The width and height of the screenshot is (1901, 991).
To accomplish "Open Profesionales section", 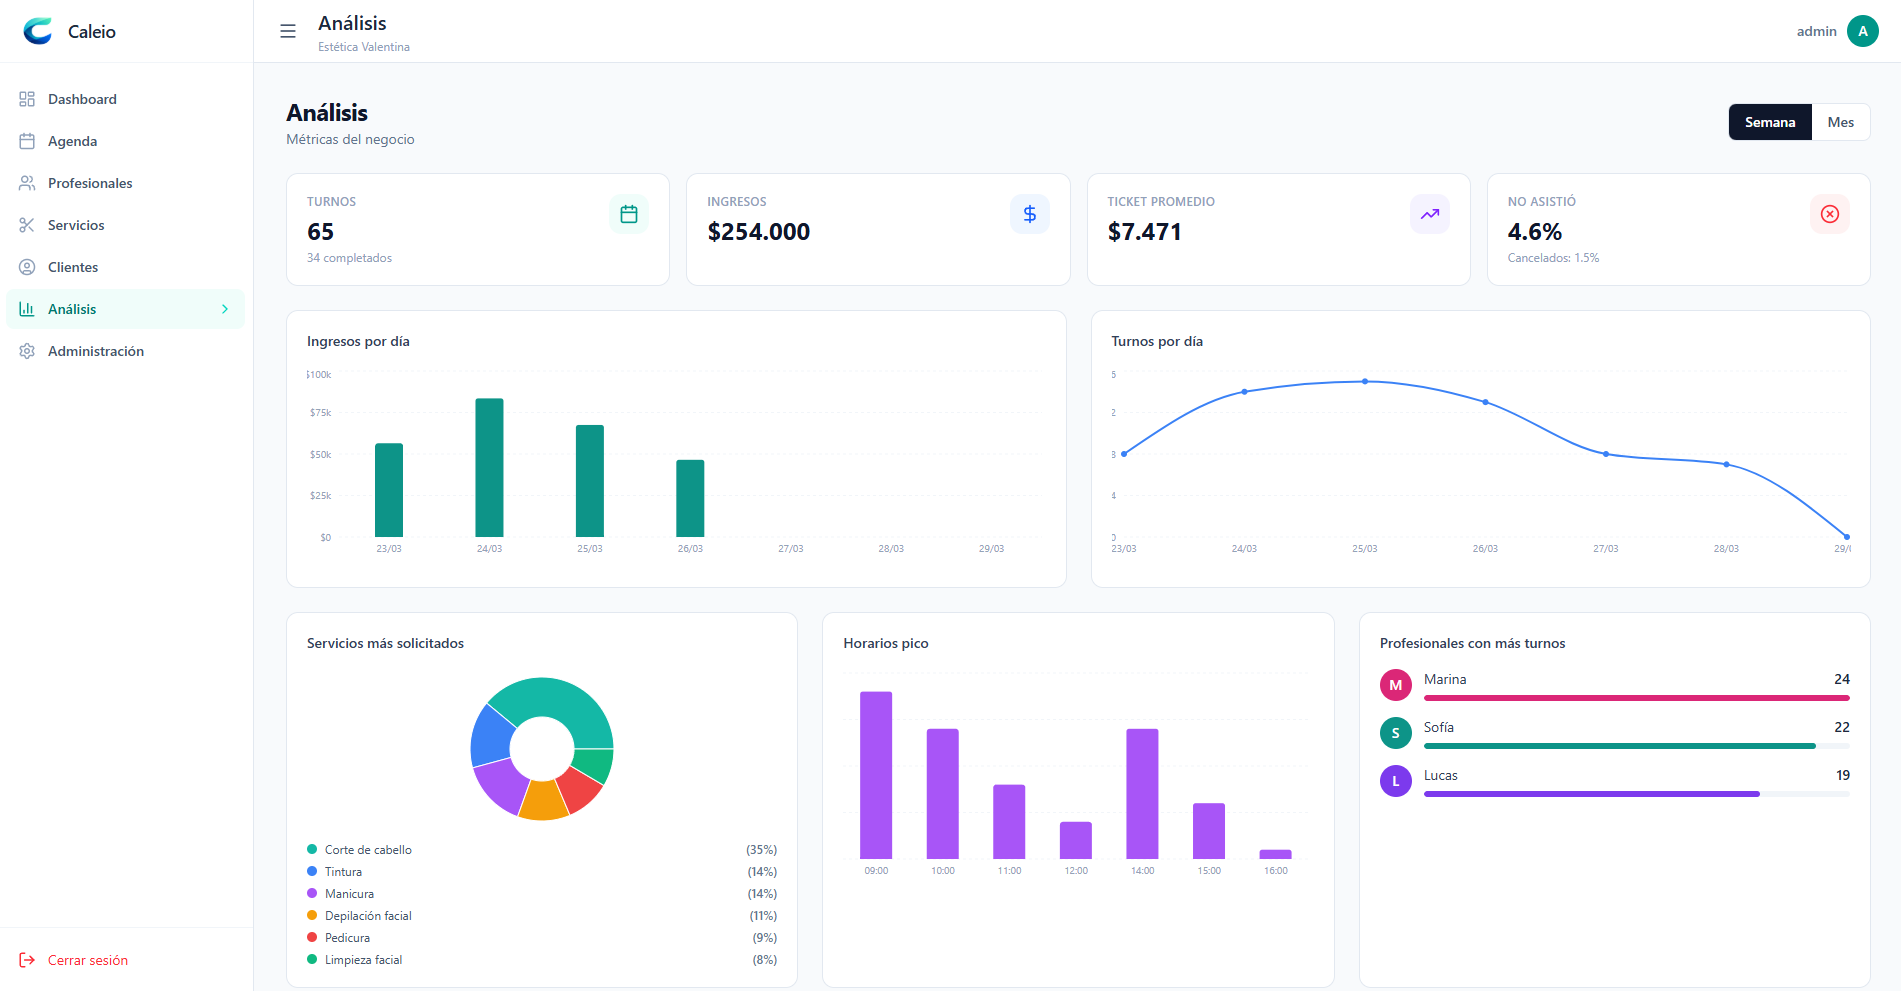I will 90,183.
